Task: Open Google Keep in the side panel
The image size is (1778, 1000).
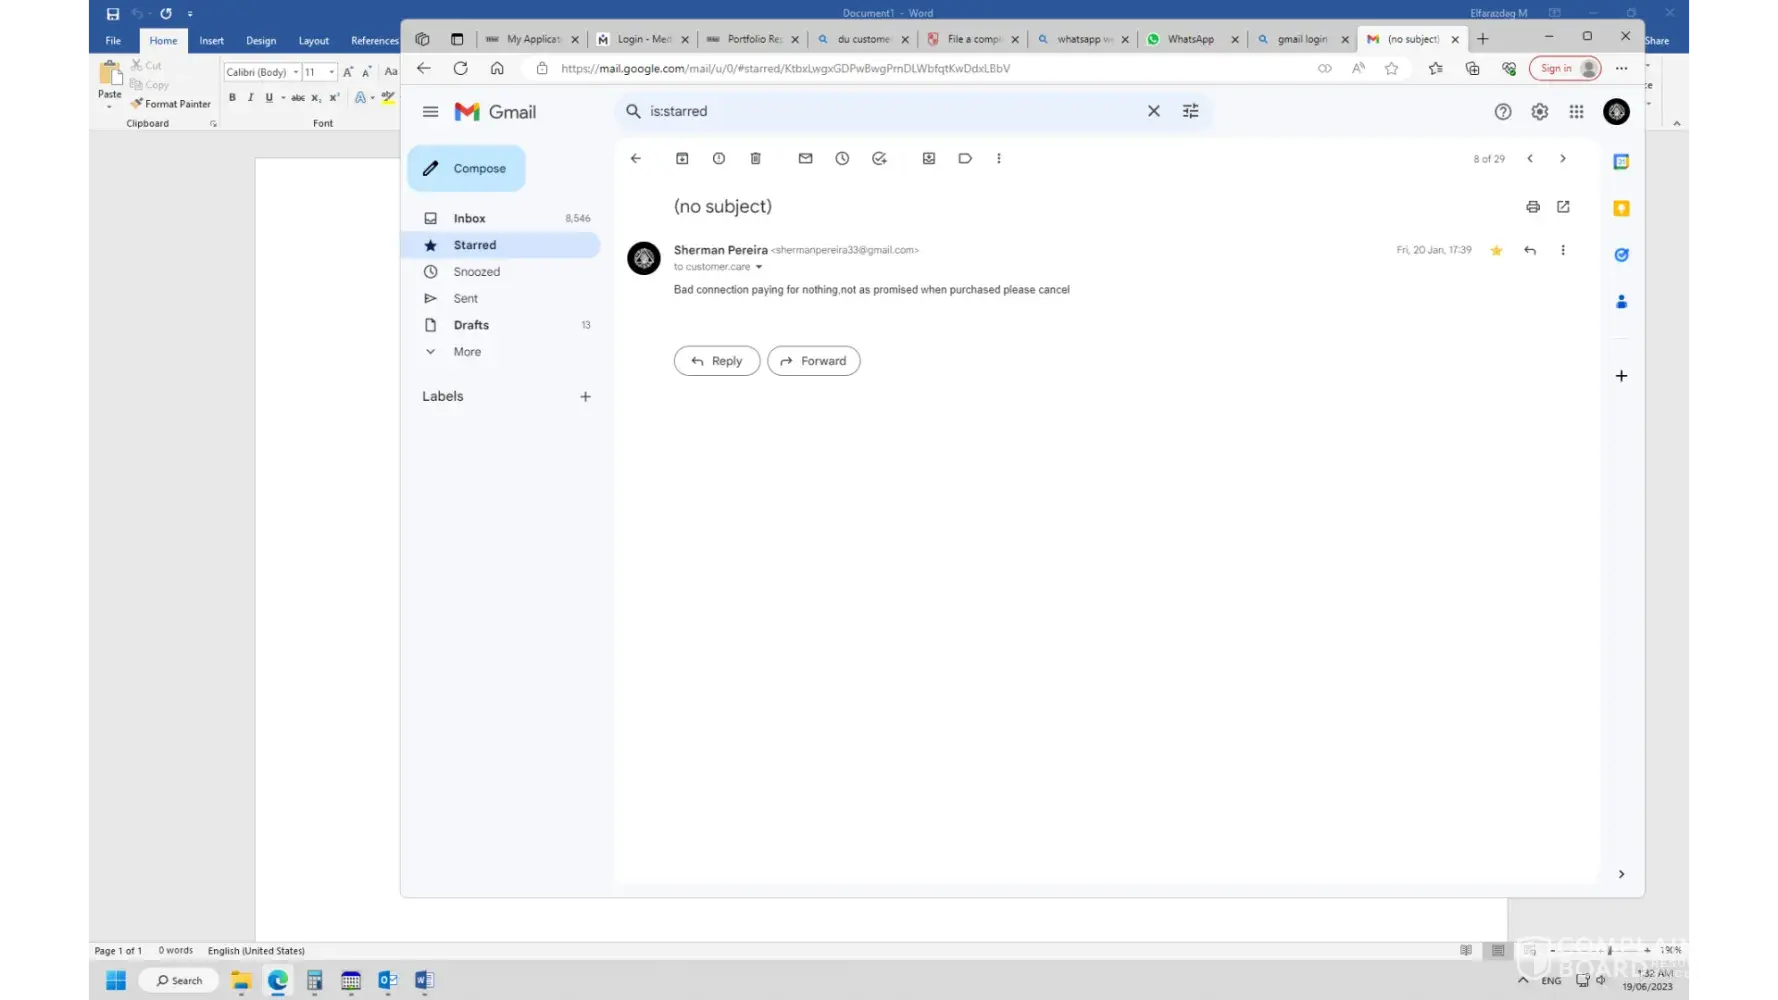Action: point(1622,208)
